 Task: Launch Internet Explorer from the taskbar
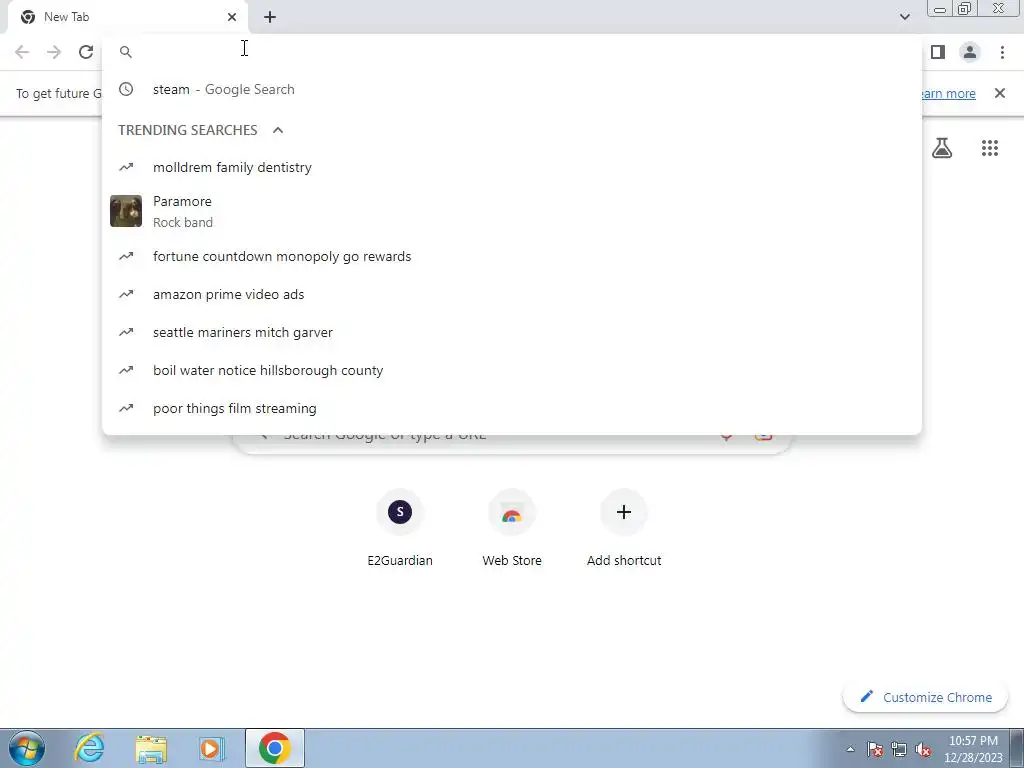pyautogui.click(x=89, y=748)
